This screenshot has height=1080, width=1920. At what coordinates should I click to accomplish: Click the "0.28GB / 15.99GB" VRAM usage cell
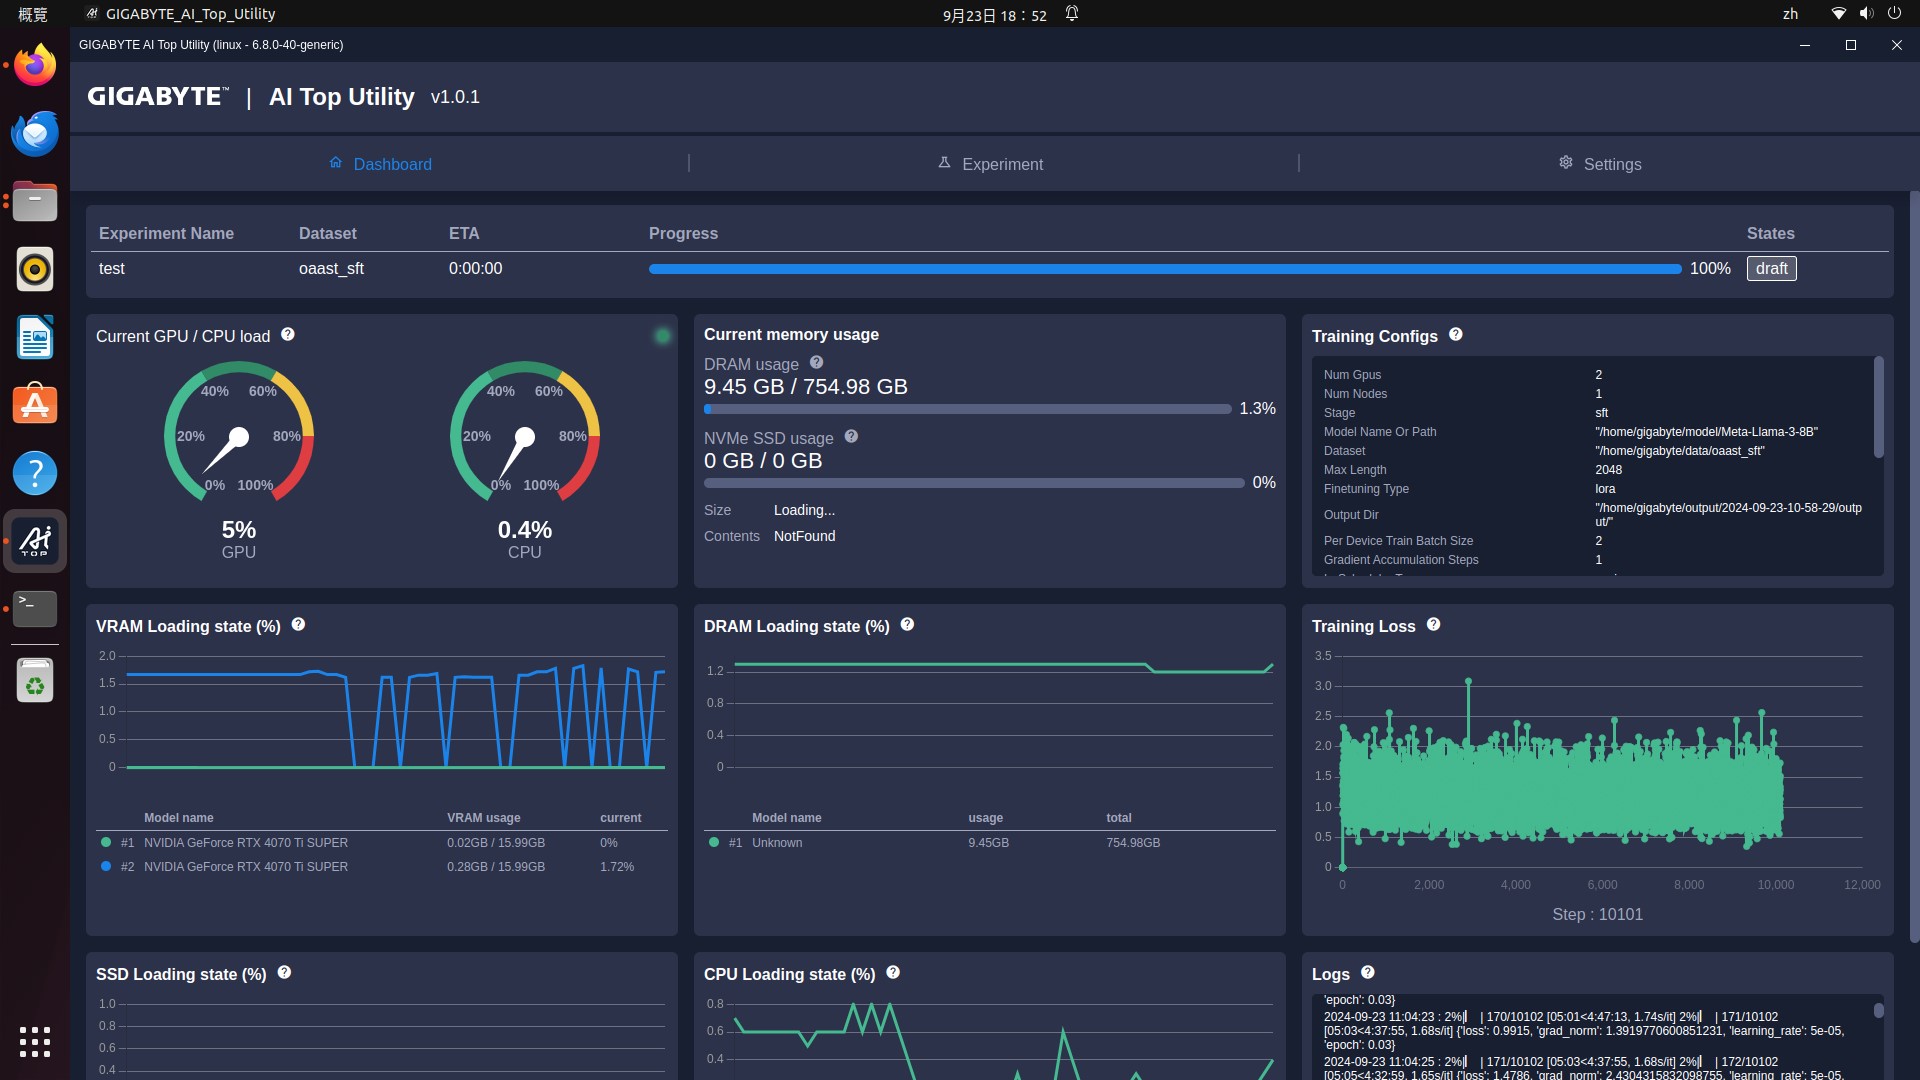(496, 867)
